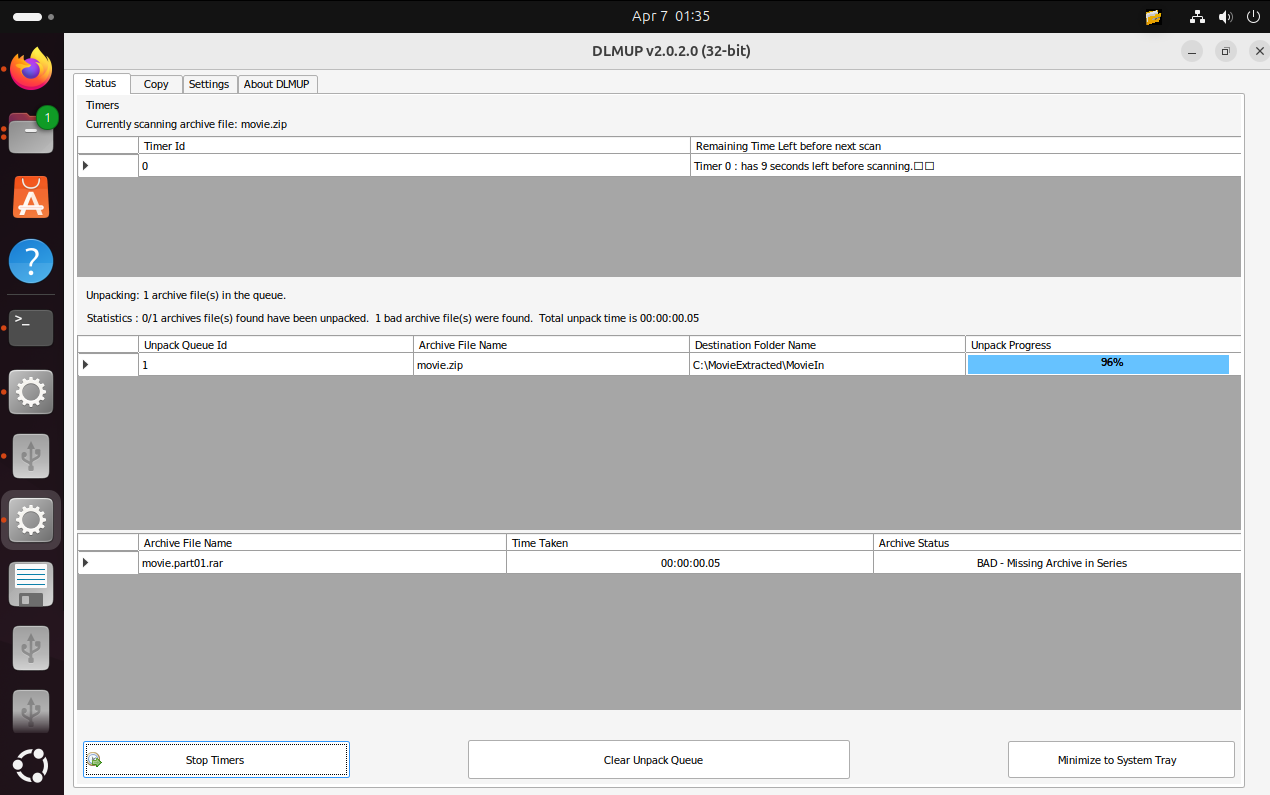Image resolution: width=1270 pixels, height=795 pixels.
Task: Select row arrow for Unpack Queue 1
Action: pos(86,365)
